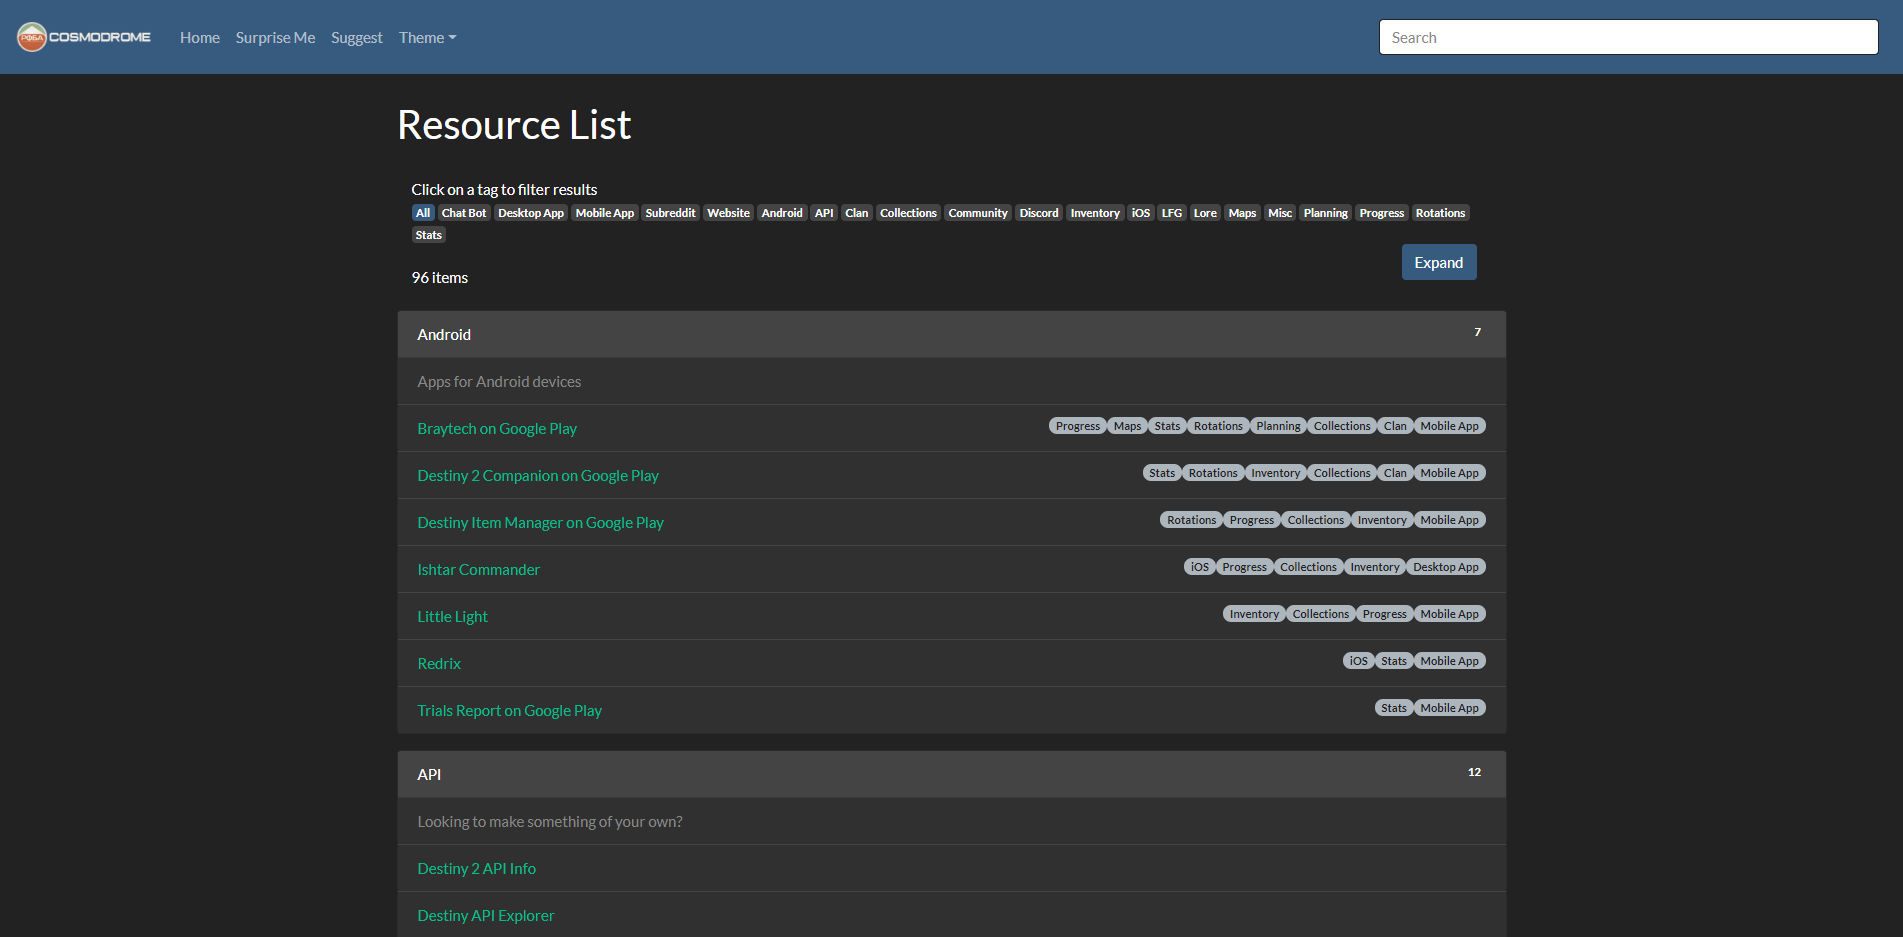
Task: Open Braytech on Google Play link
Action: point(497,429)
